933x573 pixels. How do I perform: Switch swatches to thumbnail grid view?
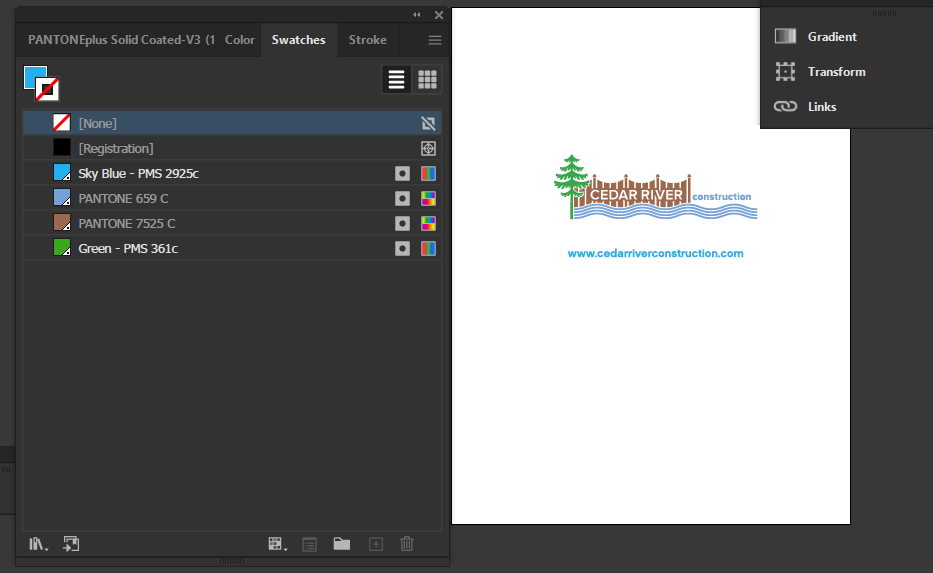[427, 79]
